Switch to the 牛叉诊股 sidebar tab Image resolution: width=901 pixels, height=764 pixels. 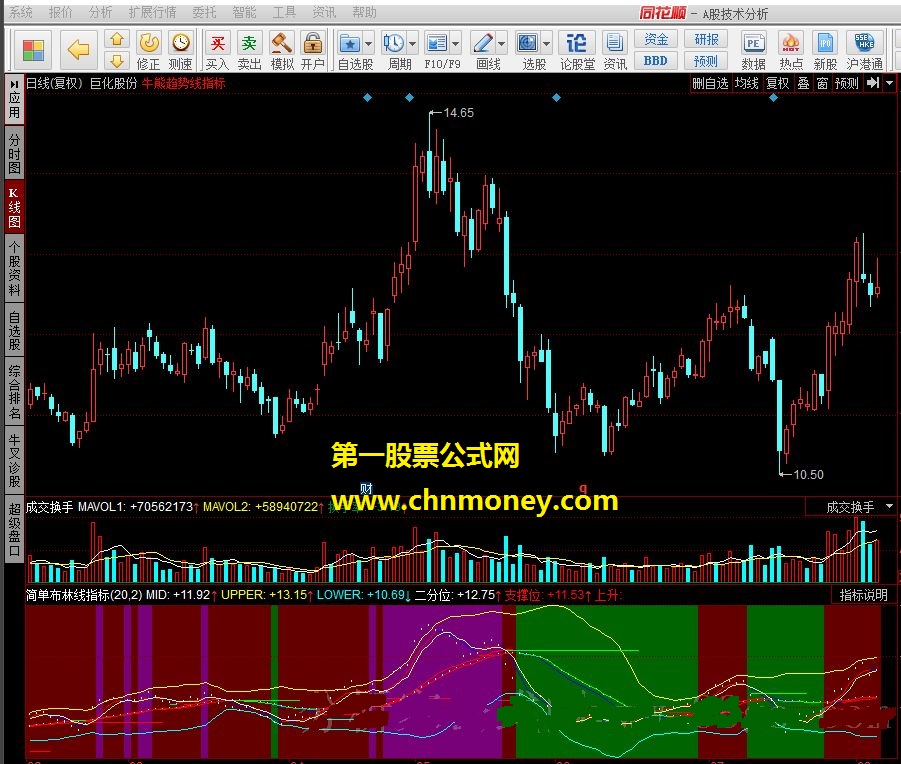click(x=14, y=461)
